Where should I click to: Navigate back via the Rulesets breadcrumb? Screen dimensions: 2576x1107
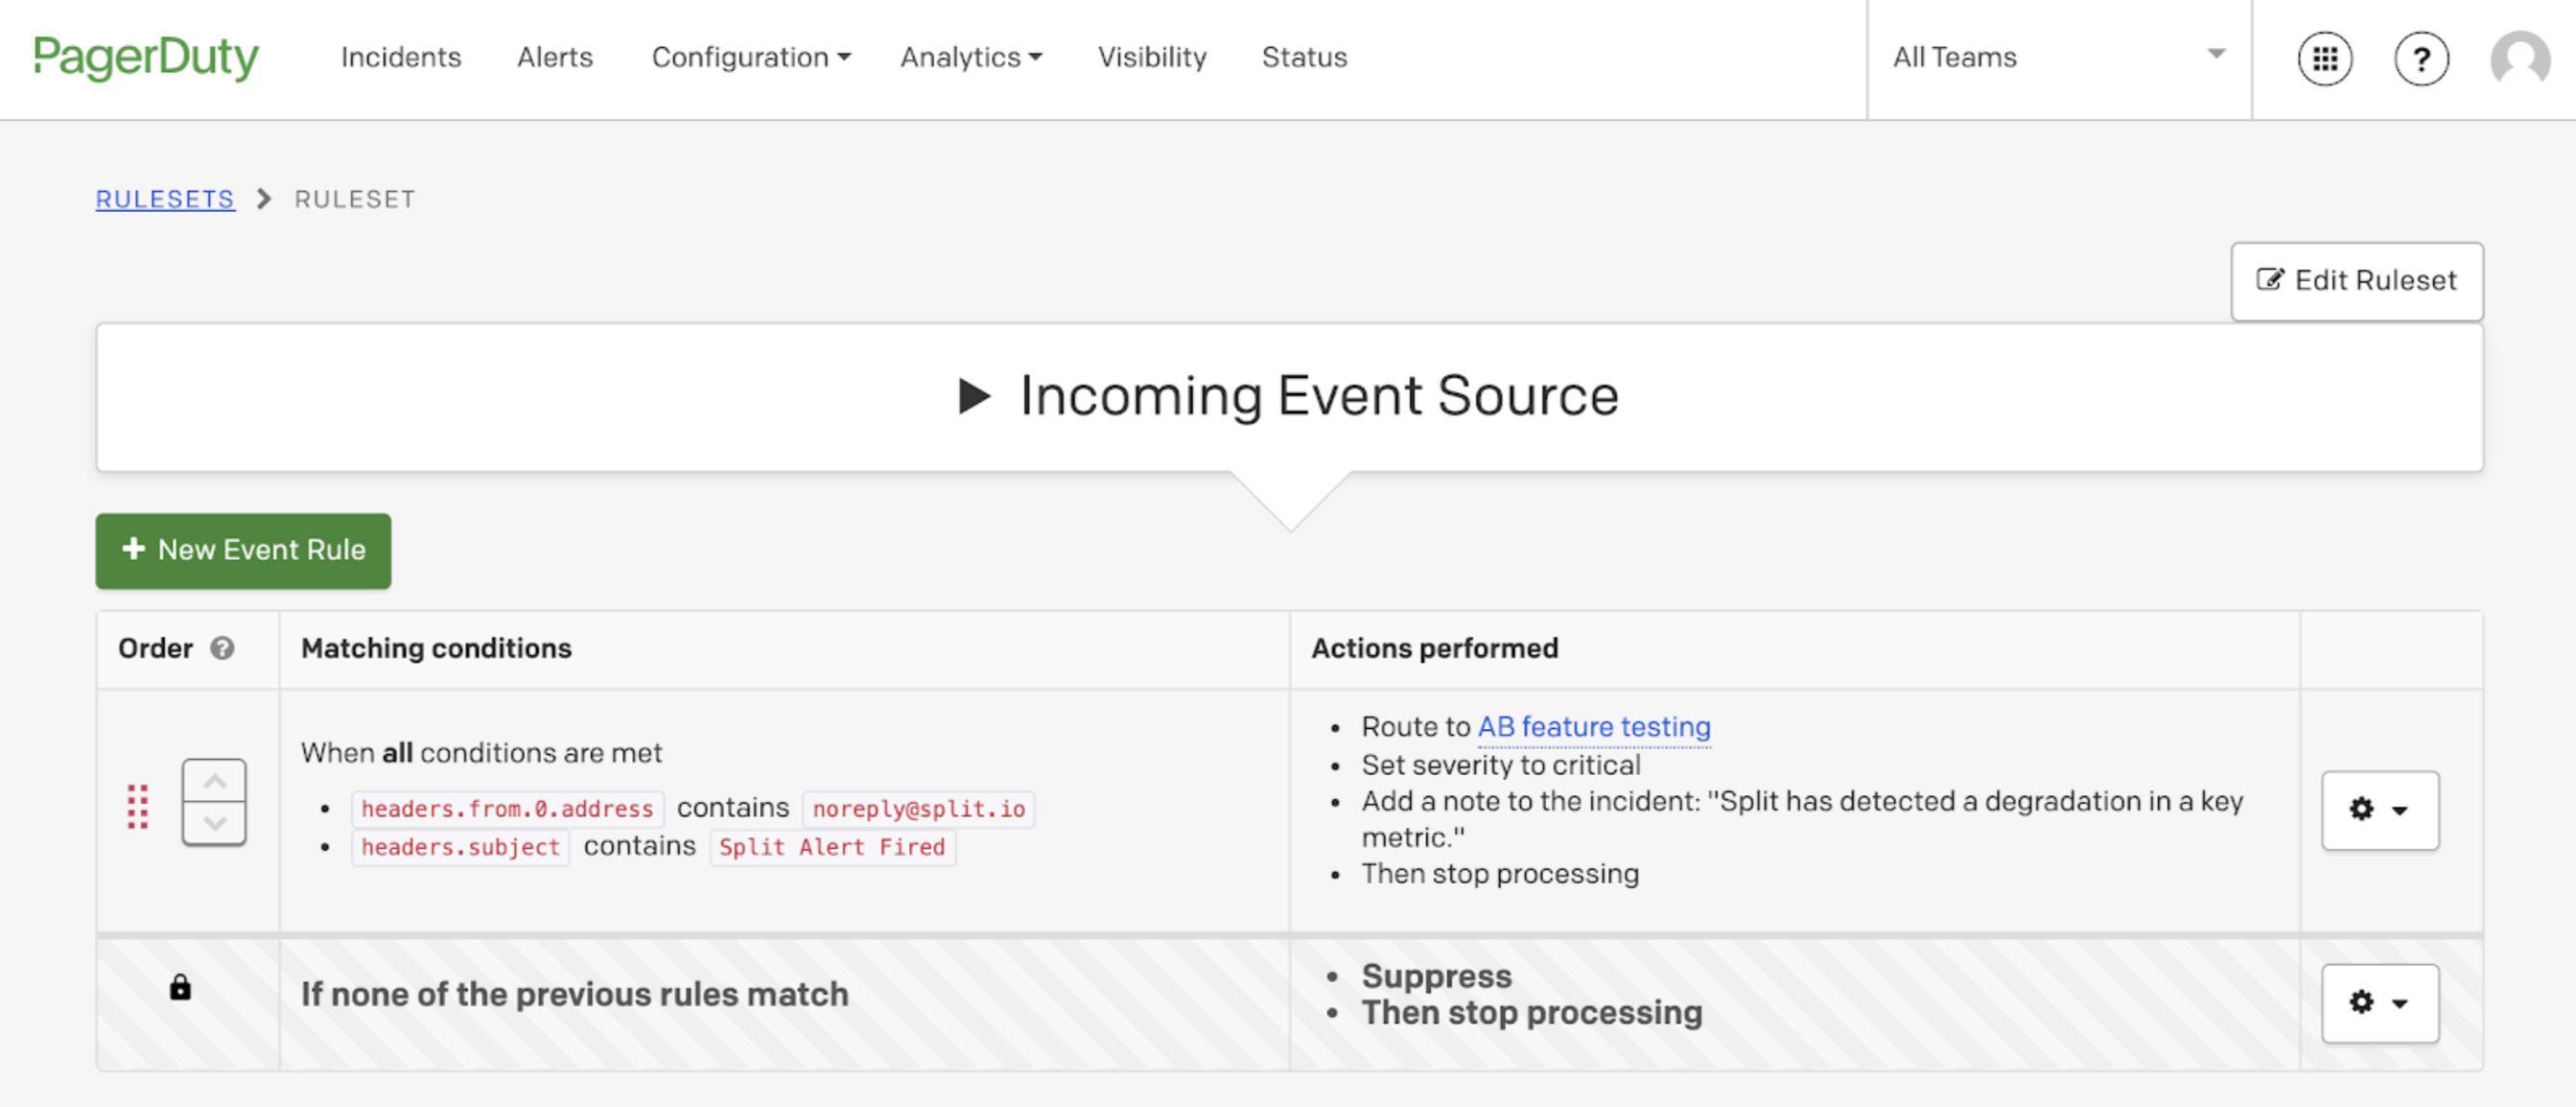coord(165,199)
